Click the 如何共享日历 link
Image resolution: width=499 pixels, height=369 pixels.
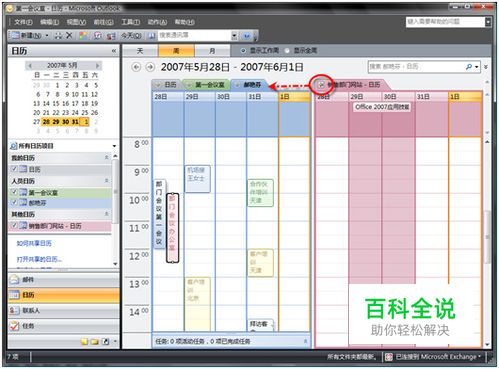(34, 243)
